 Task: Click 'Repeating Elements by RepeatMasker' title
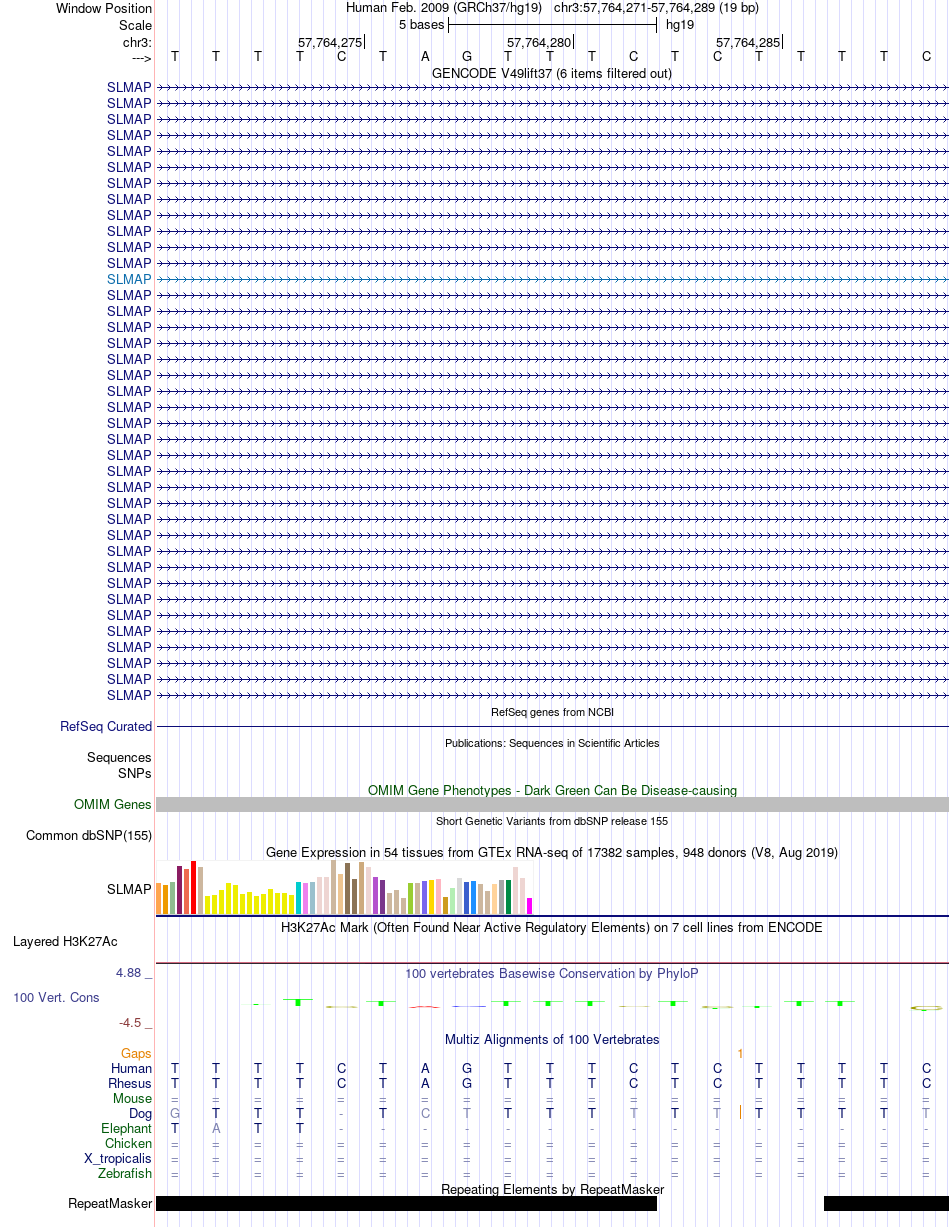(552, 1189)
